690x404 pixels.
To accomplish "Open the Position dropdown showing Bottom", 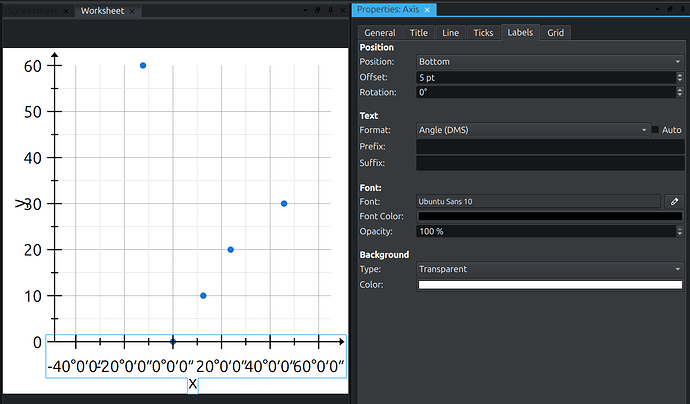I will pyautogui.click(x=549, y=62).
